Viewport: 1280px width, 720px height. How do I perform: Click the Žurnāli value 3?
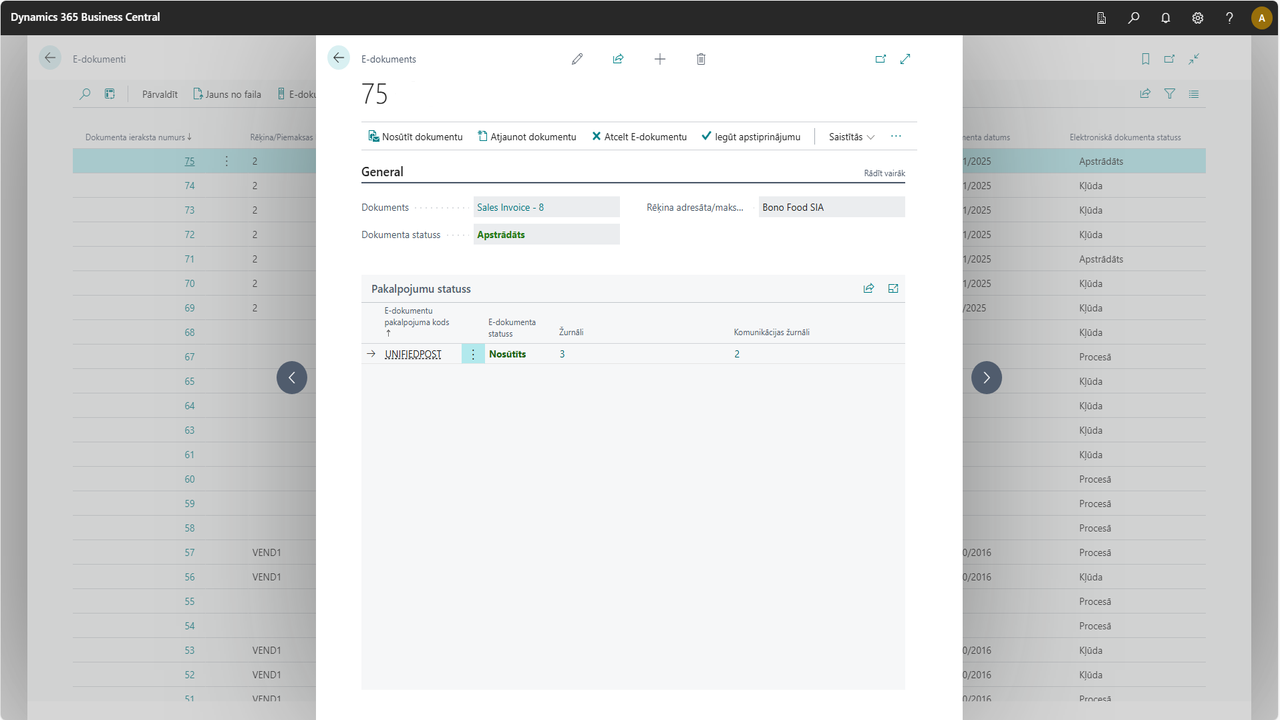[x=562, y=354]
